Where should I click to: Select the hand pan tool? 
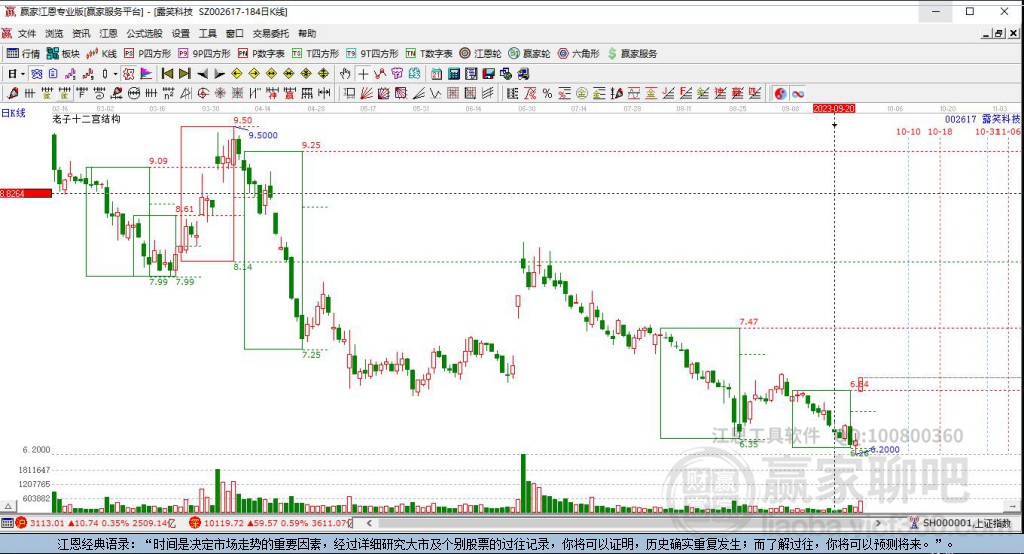point(345,74)
